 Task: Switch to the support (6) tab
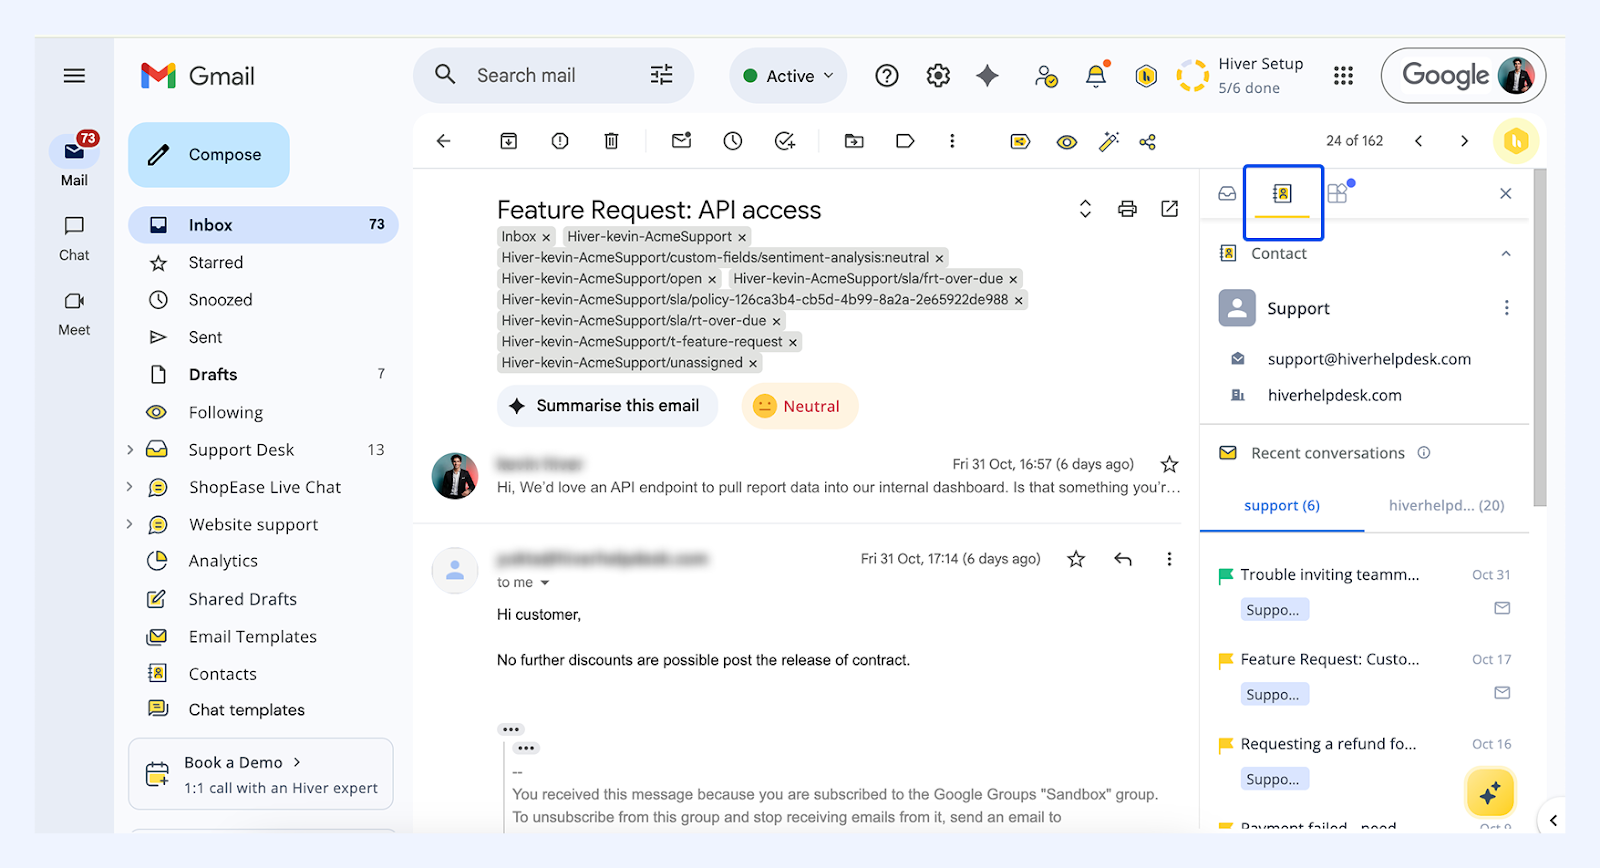pyautogui.click(x=1282, y=506)
